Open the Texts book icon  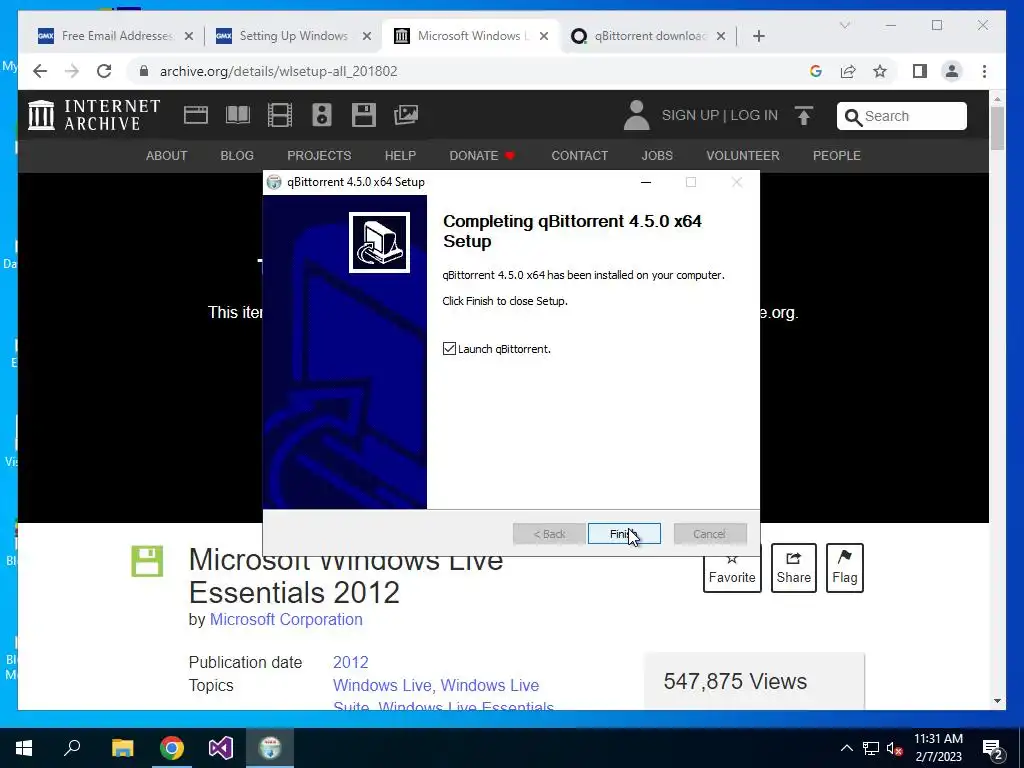pyautogui.click(x=238, y=115)
